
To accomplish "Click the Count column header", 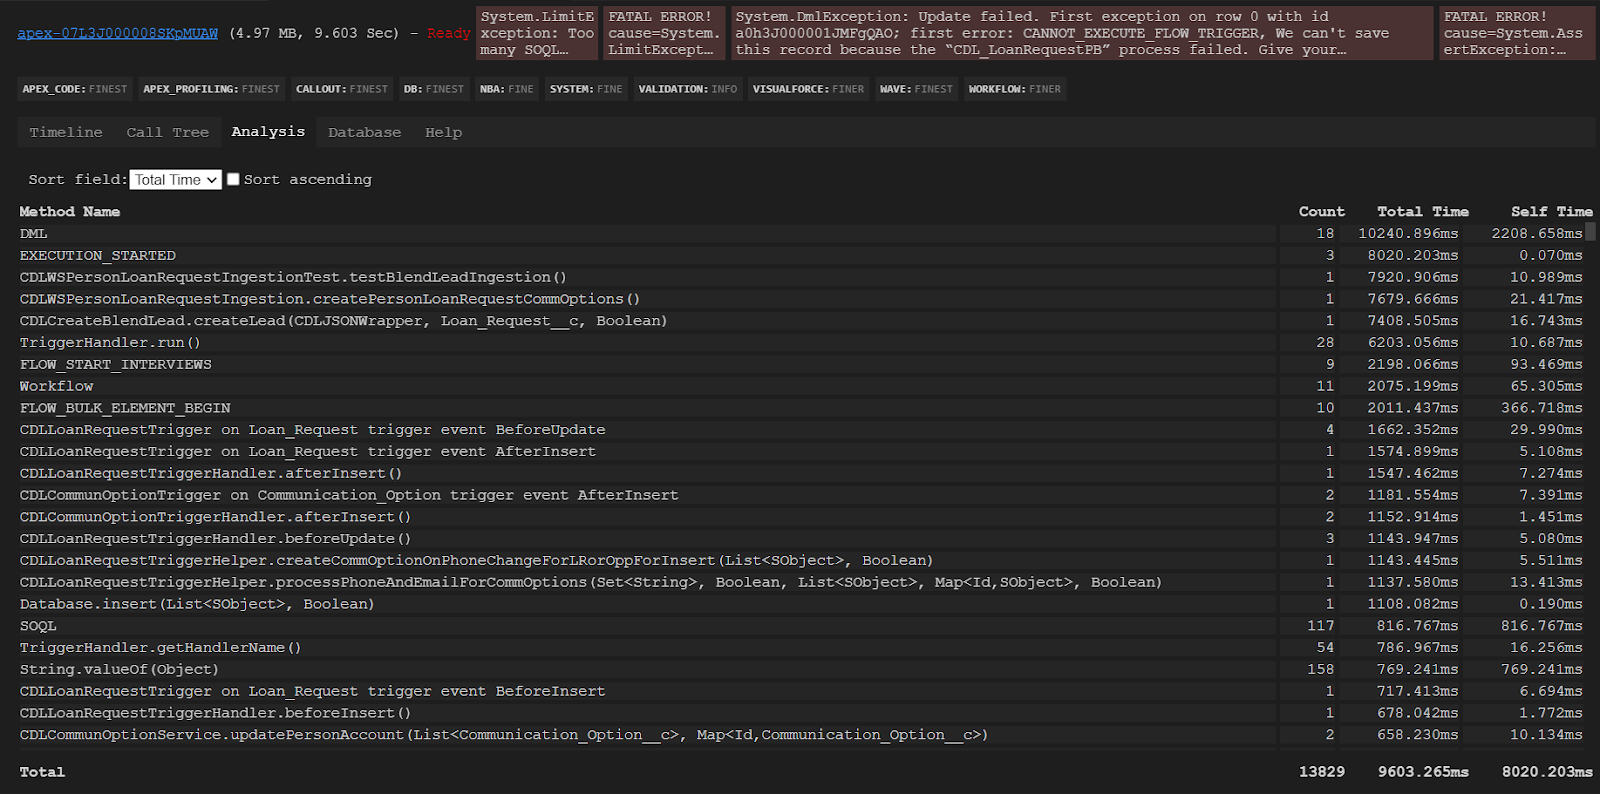I will click(1321, 212).
